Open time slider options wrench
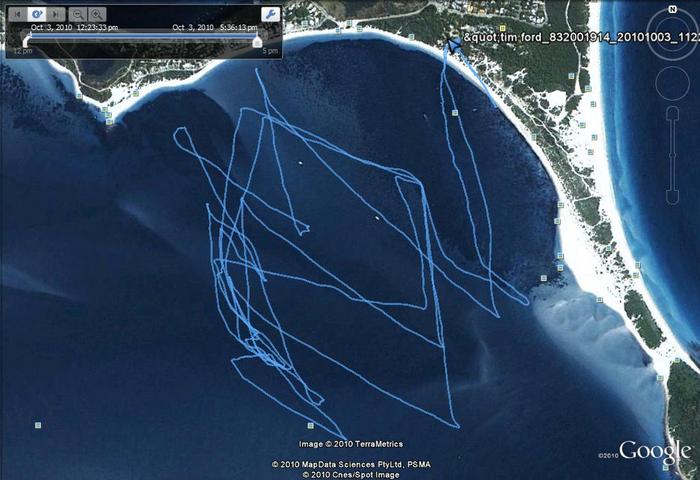Image resolution: width=700 pixels, height=480 pixels. (x=270, y=14)
